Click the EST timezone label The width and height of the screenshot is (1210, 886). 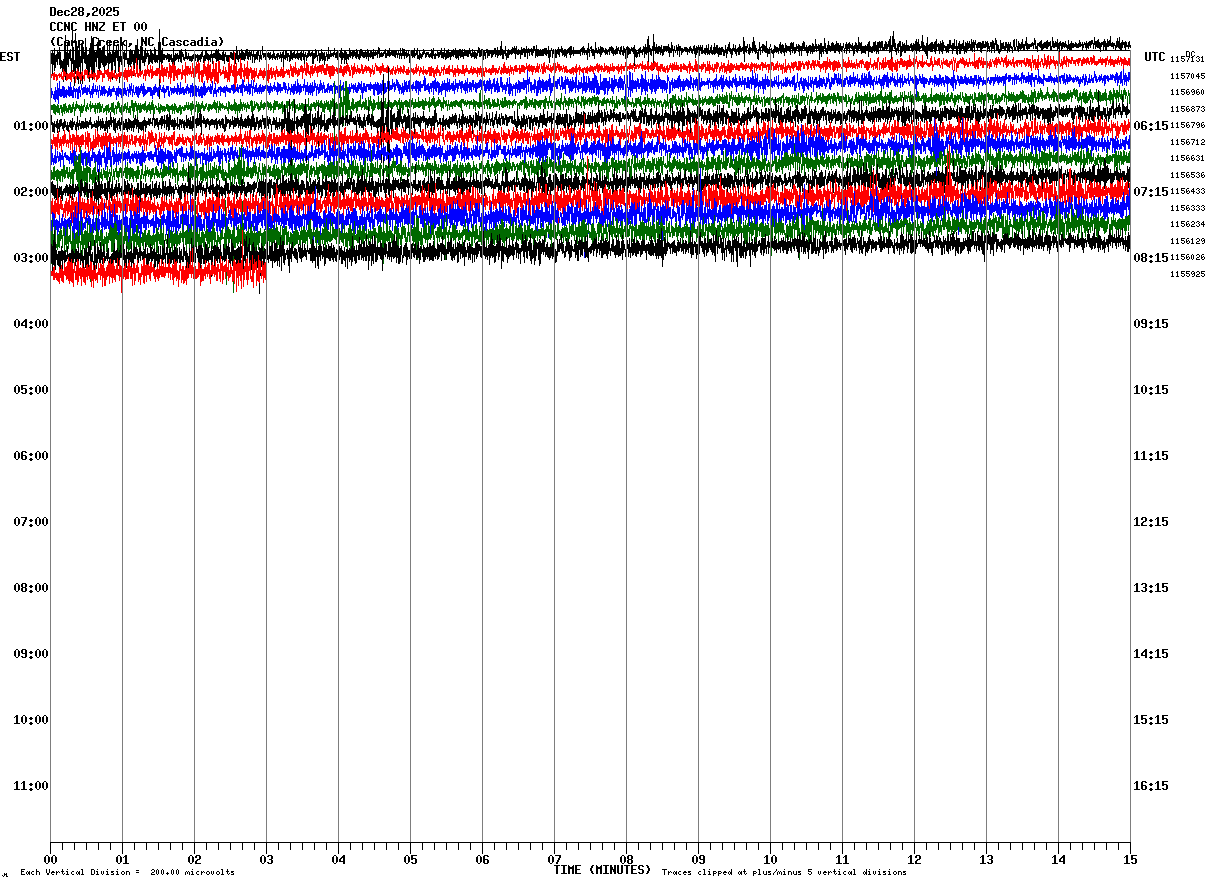[10, 57]
